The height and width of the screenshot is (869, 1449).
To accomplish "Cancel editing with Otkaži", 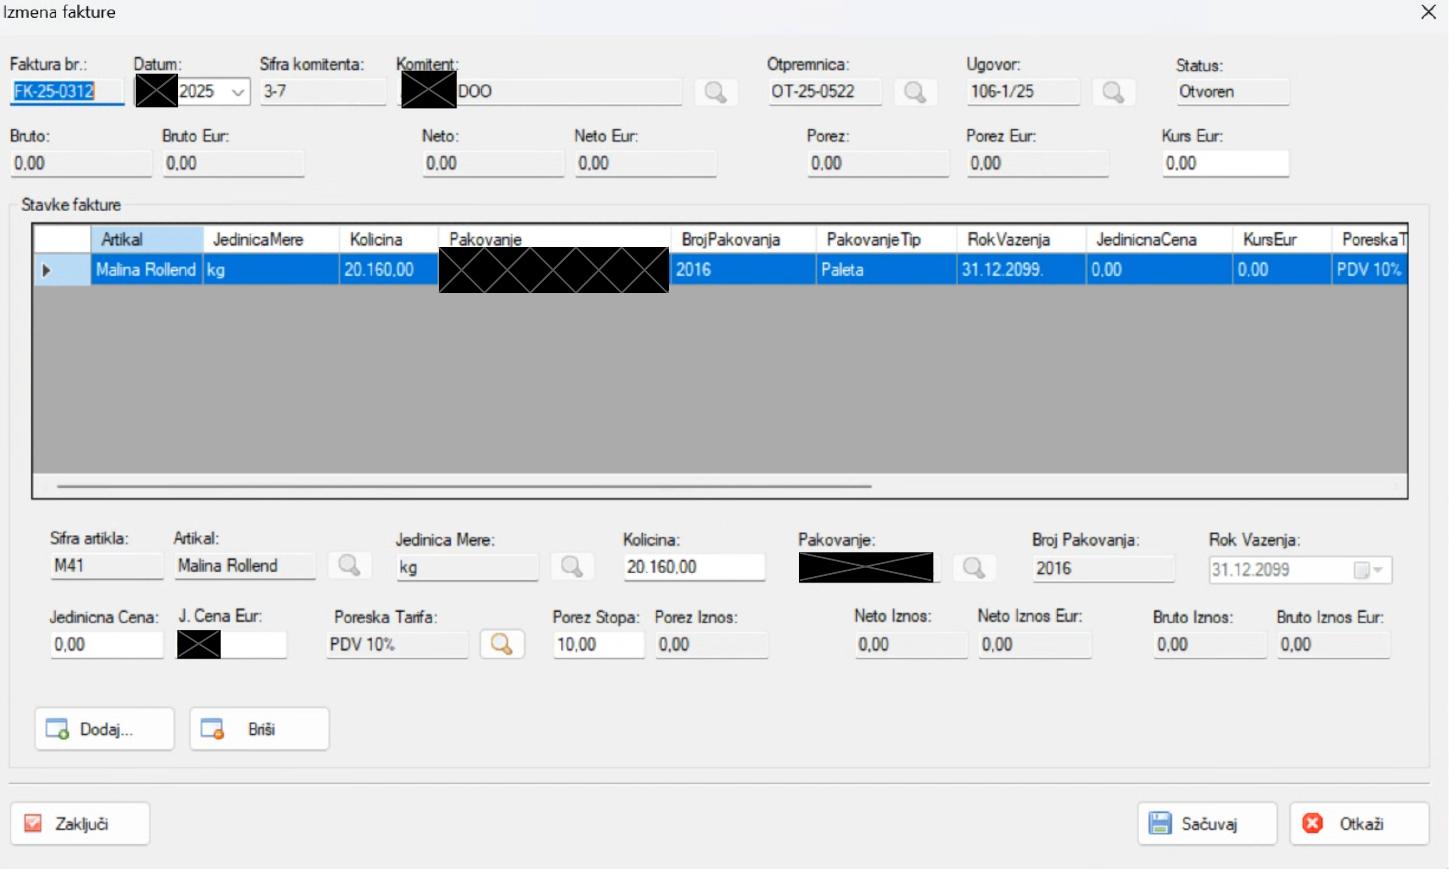I will [x=1359, y=824].
